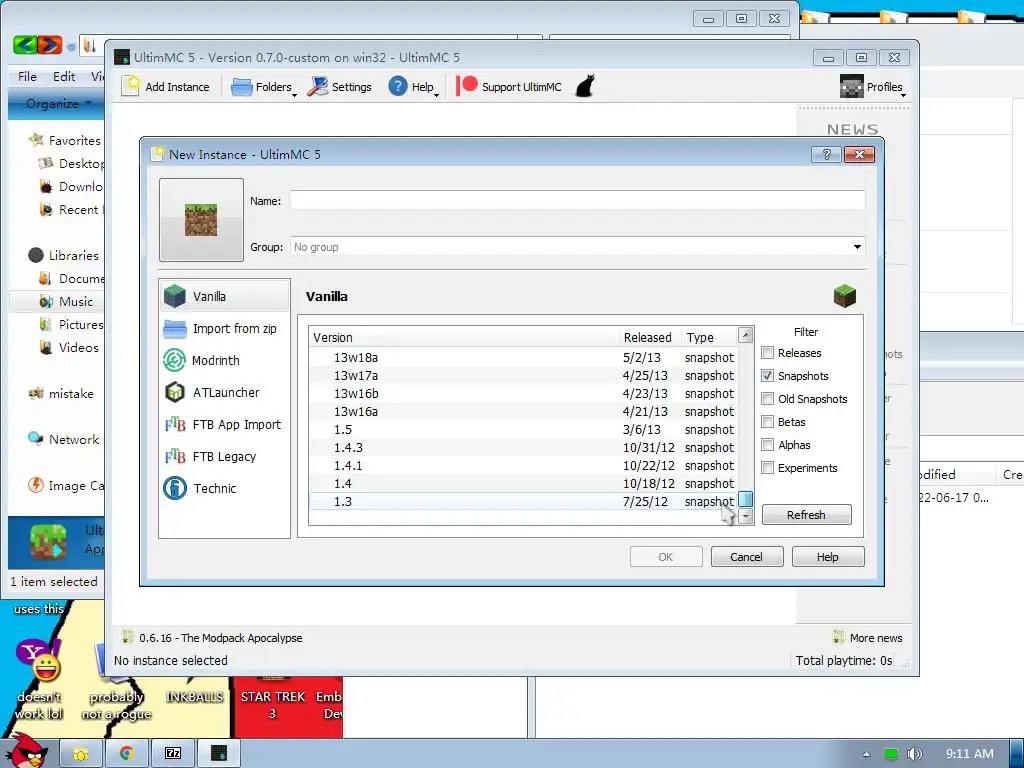Click the Add Instance toolbar icon
This screenshot has height=768, width=1024.
131,86
